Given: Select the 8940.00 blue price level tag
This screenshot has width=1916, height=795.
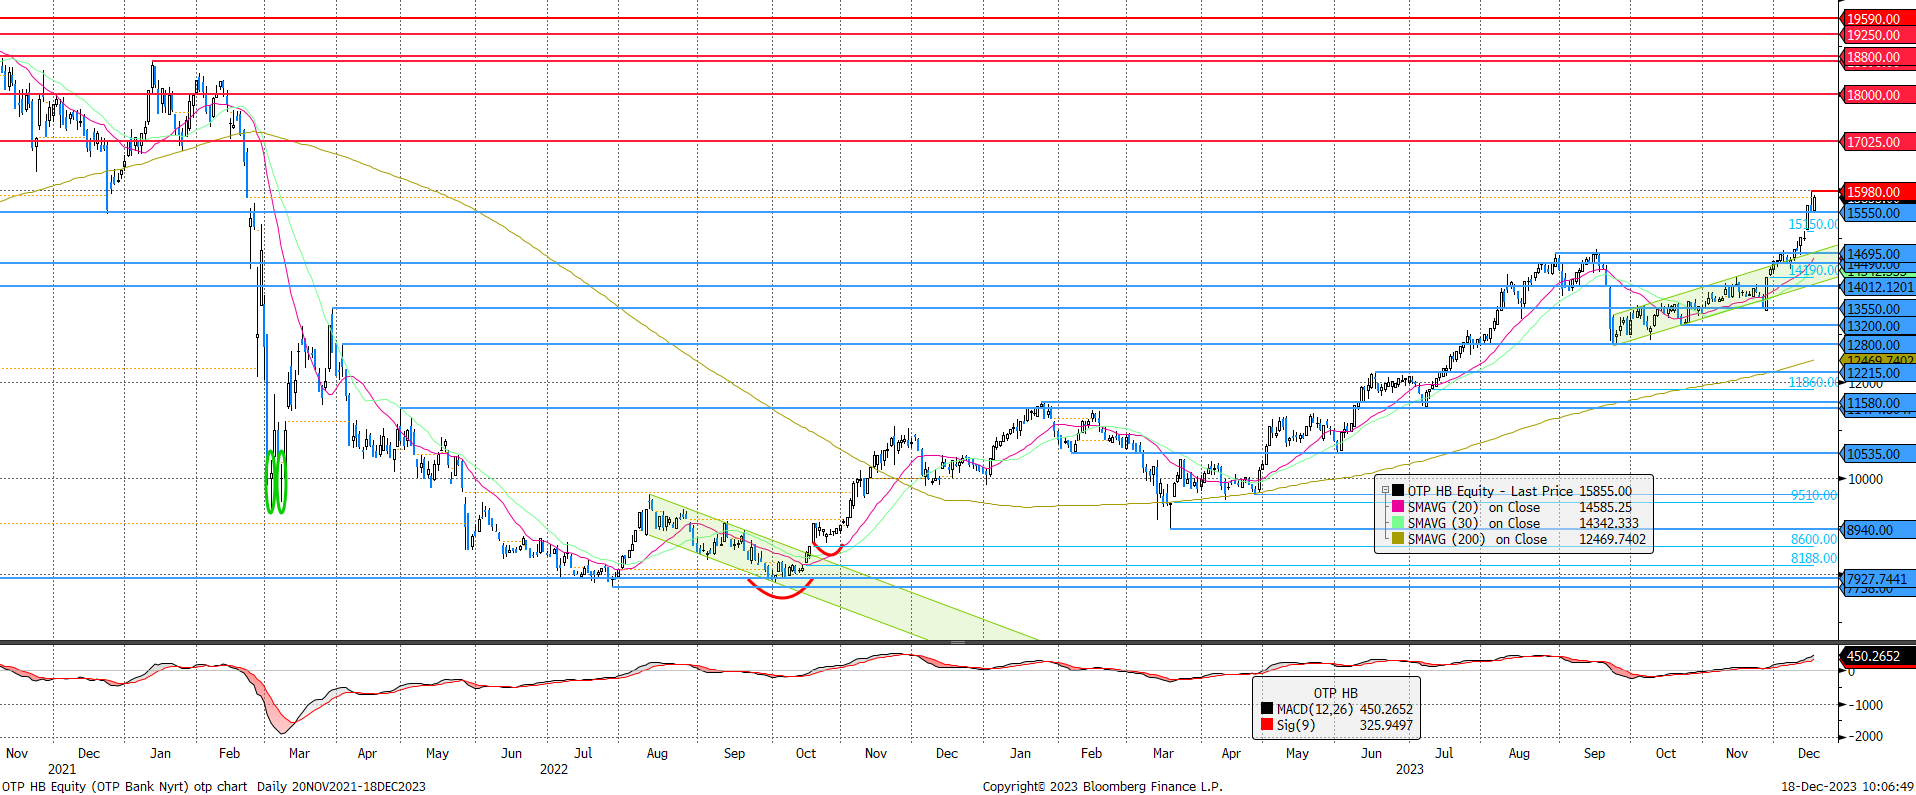Looking at the screenshot, I should [1878, 530].
